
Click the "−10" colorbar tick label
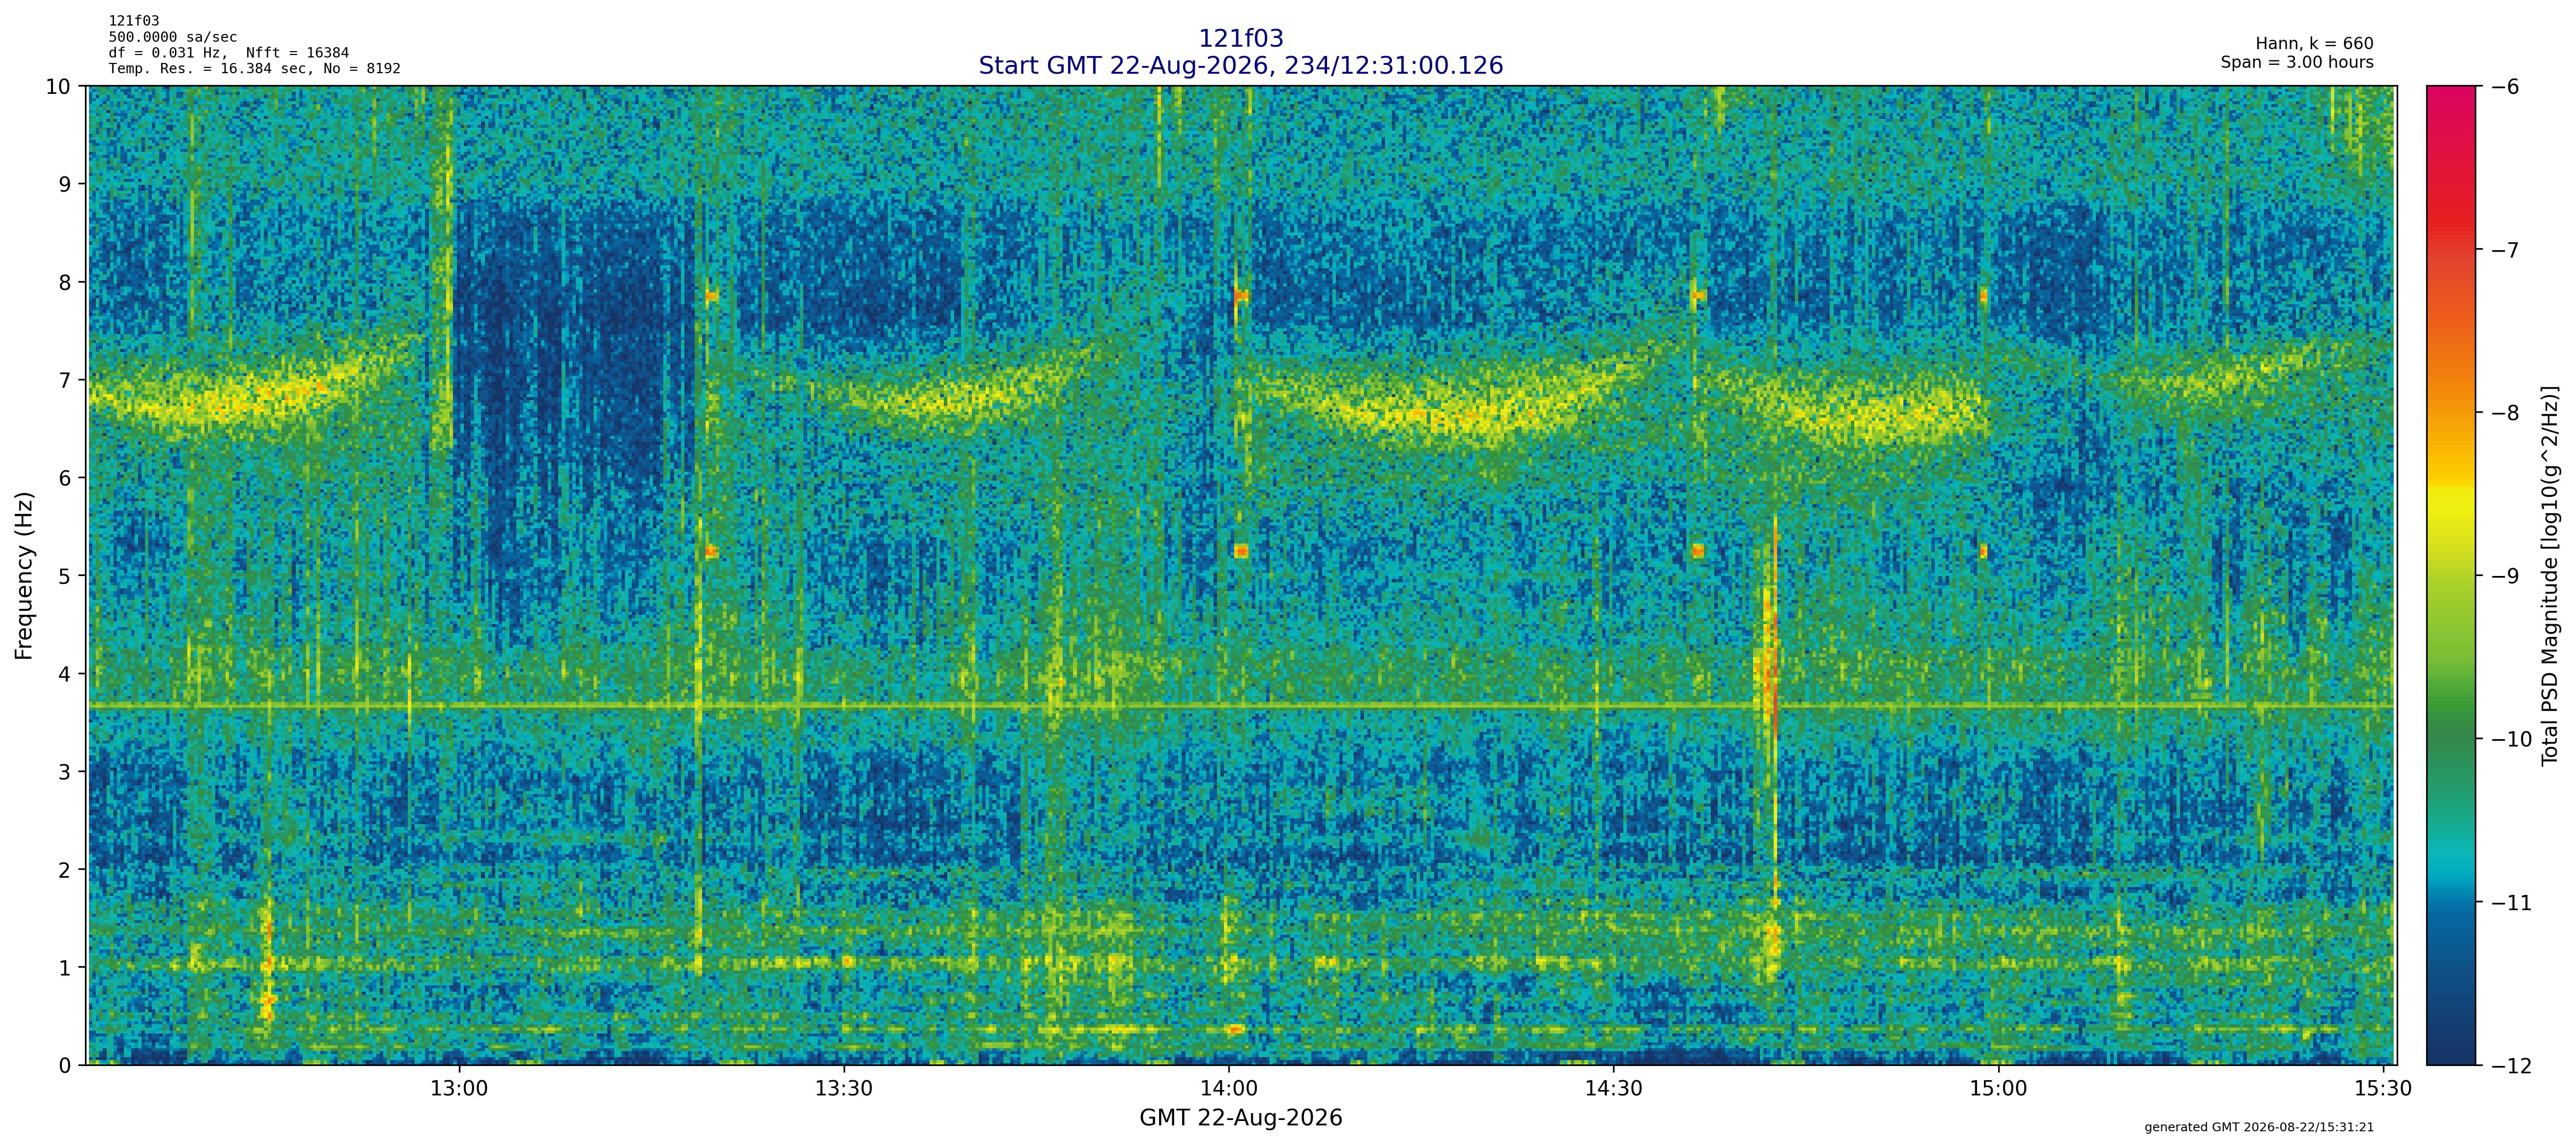[2512, 740]
